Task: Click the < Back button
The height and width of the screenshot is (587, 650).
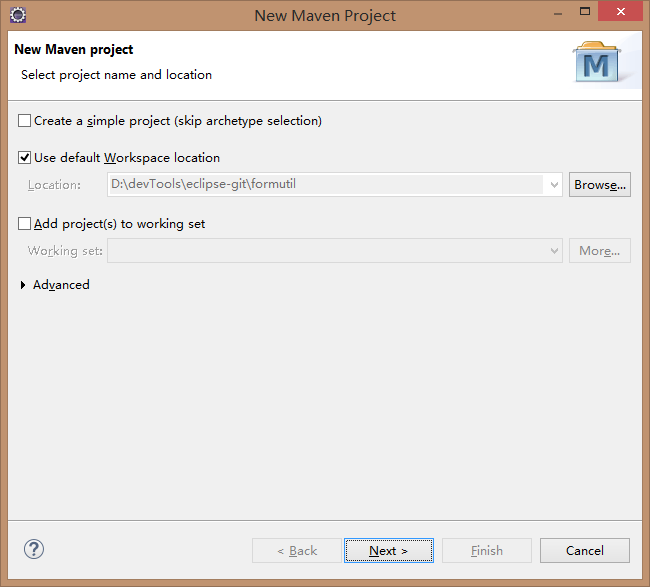Action: (297, 551)
